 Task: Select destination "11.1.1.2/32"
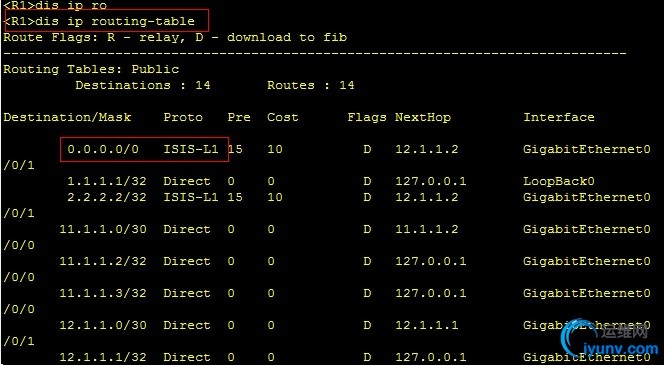pyautogui.click(x=103, y=261)
